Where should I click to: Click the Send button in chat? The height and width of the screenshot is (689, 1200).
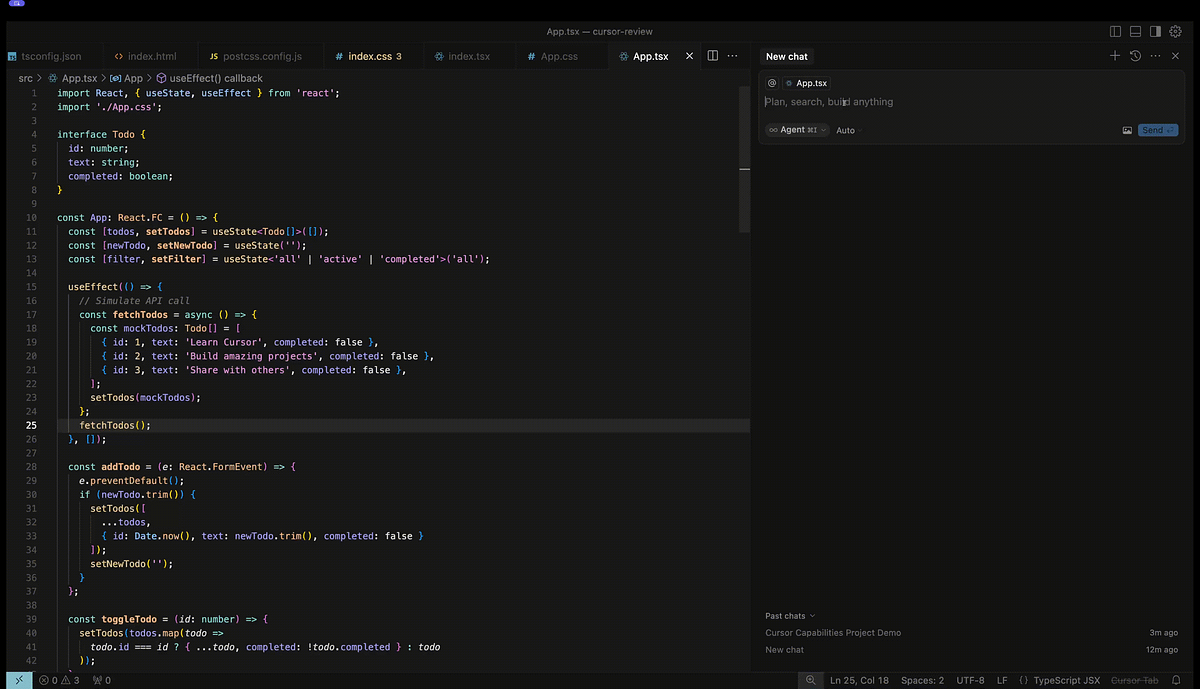(x=1157, y=129)
